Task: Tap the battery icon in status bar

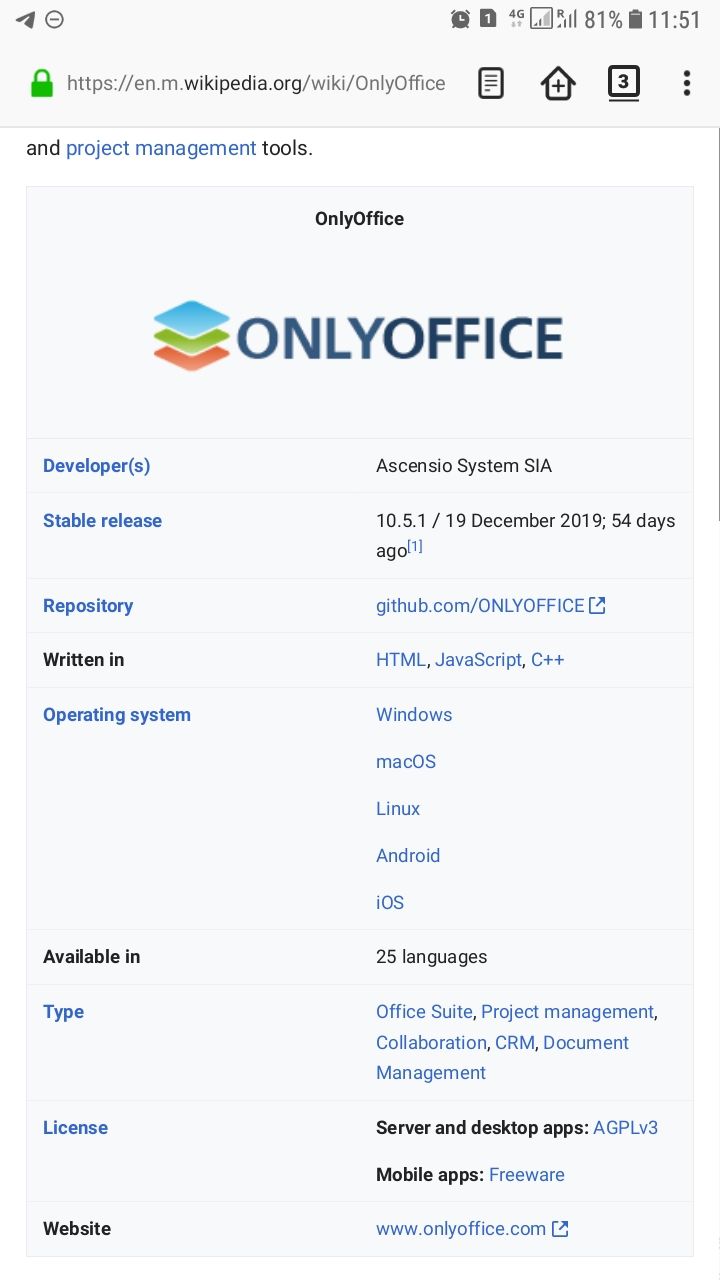Action: coord(635,19)
